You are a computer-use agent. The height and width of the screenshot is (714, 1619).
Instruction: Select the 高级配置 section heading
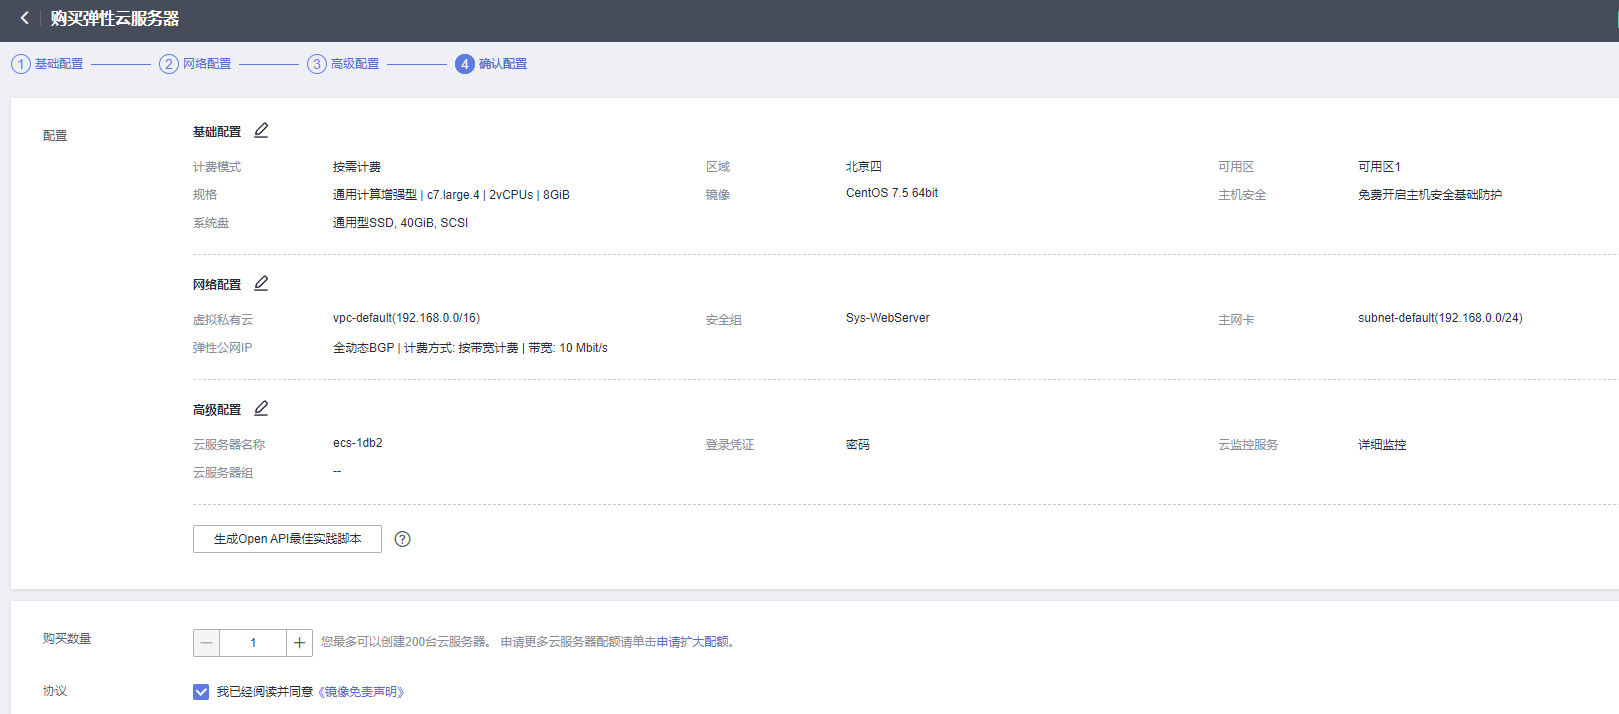(217, 410)
